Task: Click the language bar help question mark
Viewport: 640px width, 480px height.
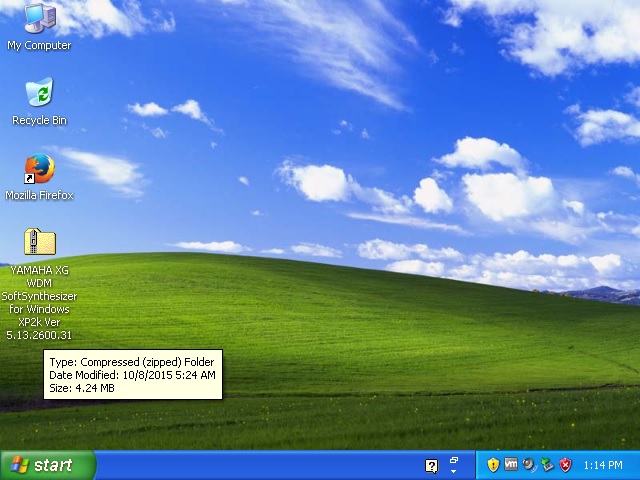Action: [x=431, y=466]
